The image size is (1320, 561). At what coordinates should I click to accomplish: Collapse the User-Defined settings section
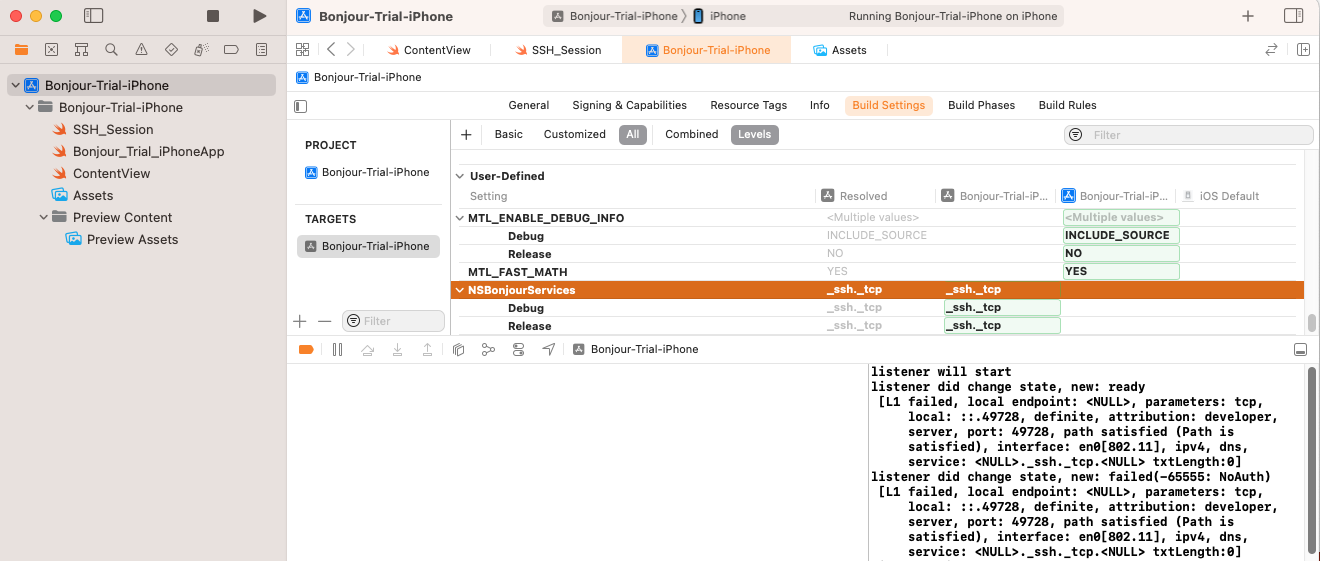pos(460,176)
